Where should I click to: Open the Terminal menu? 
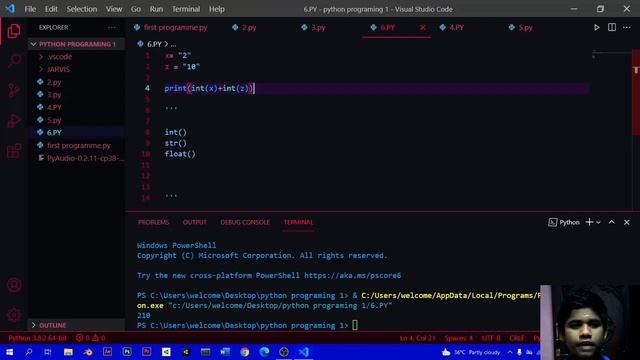[x=186, y=9]
